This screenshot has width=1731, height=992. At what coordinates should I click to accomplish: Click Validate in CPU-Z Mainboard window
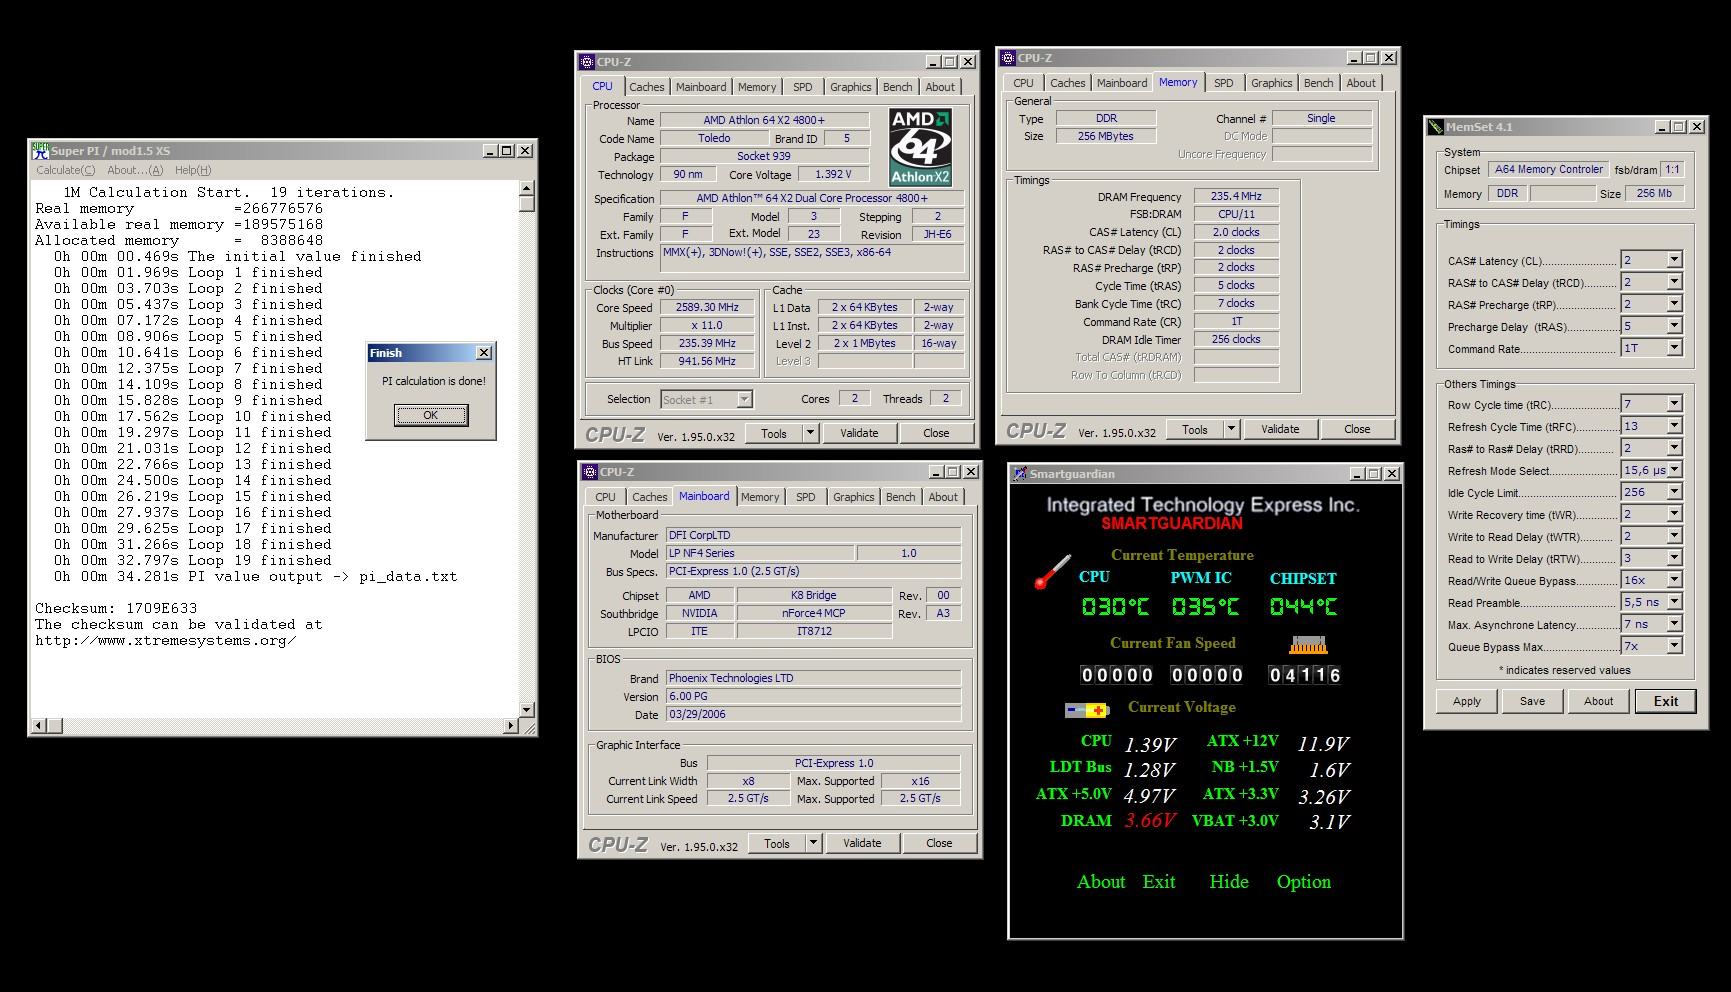862,843
